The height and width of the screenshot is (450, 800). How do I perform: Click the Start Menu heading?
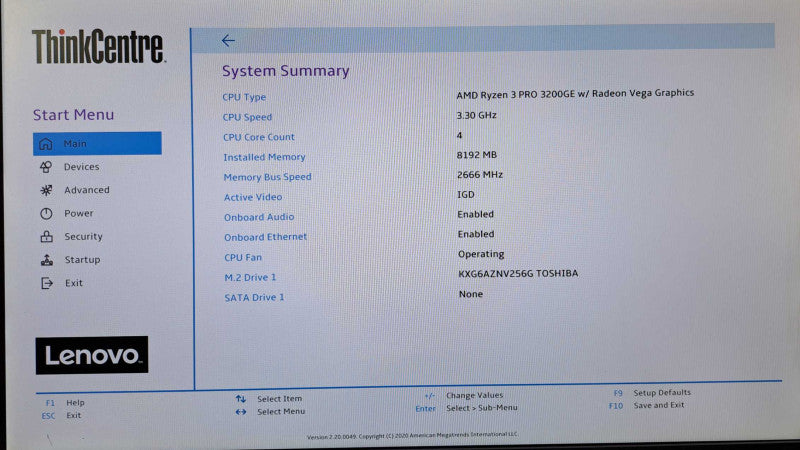click(x=73, y=115)
